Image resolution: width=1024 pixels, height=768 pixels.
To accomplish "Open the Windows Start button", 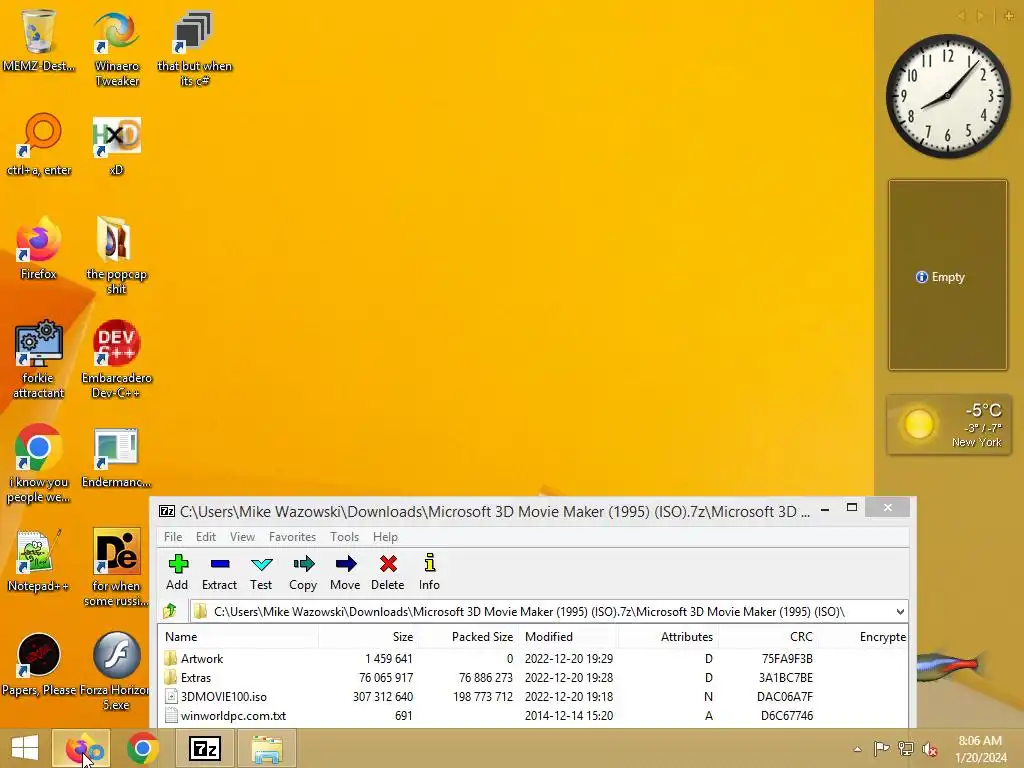I will tap(25, 748).
